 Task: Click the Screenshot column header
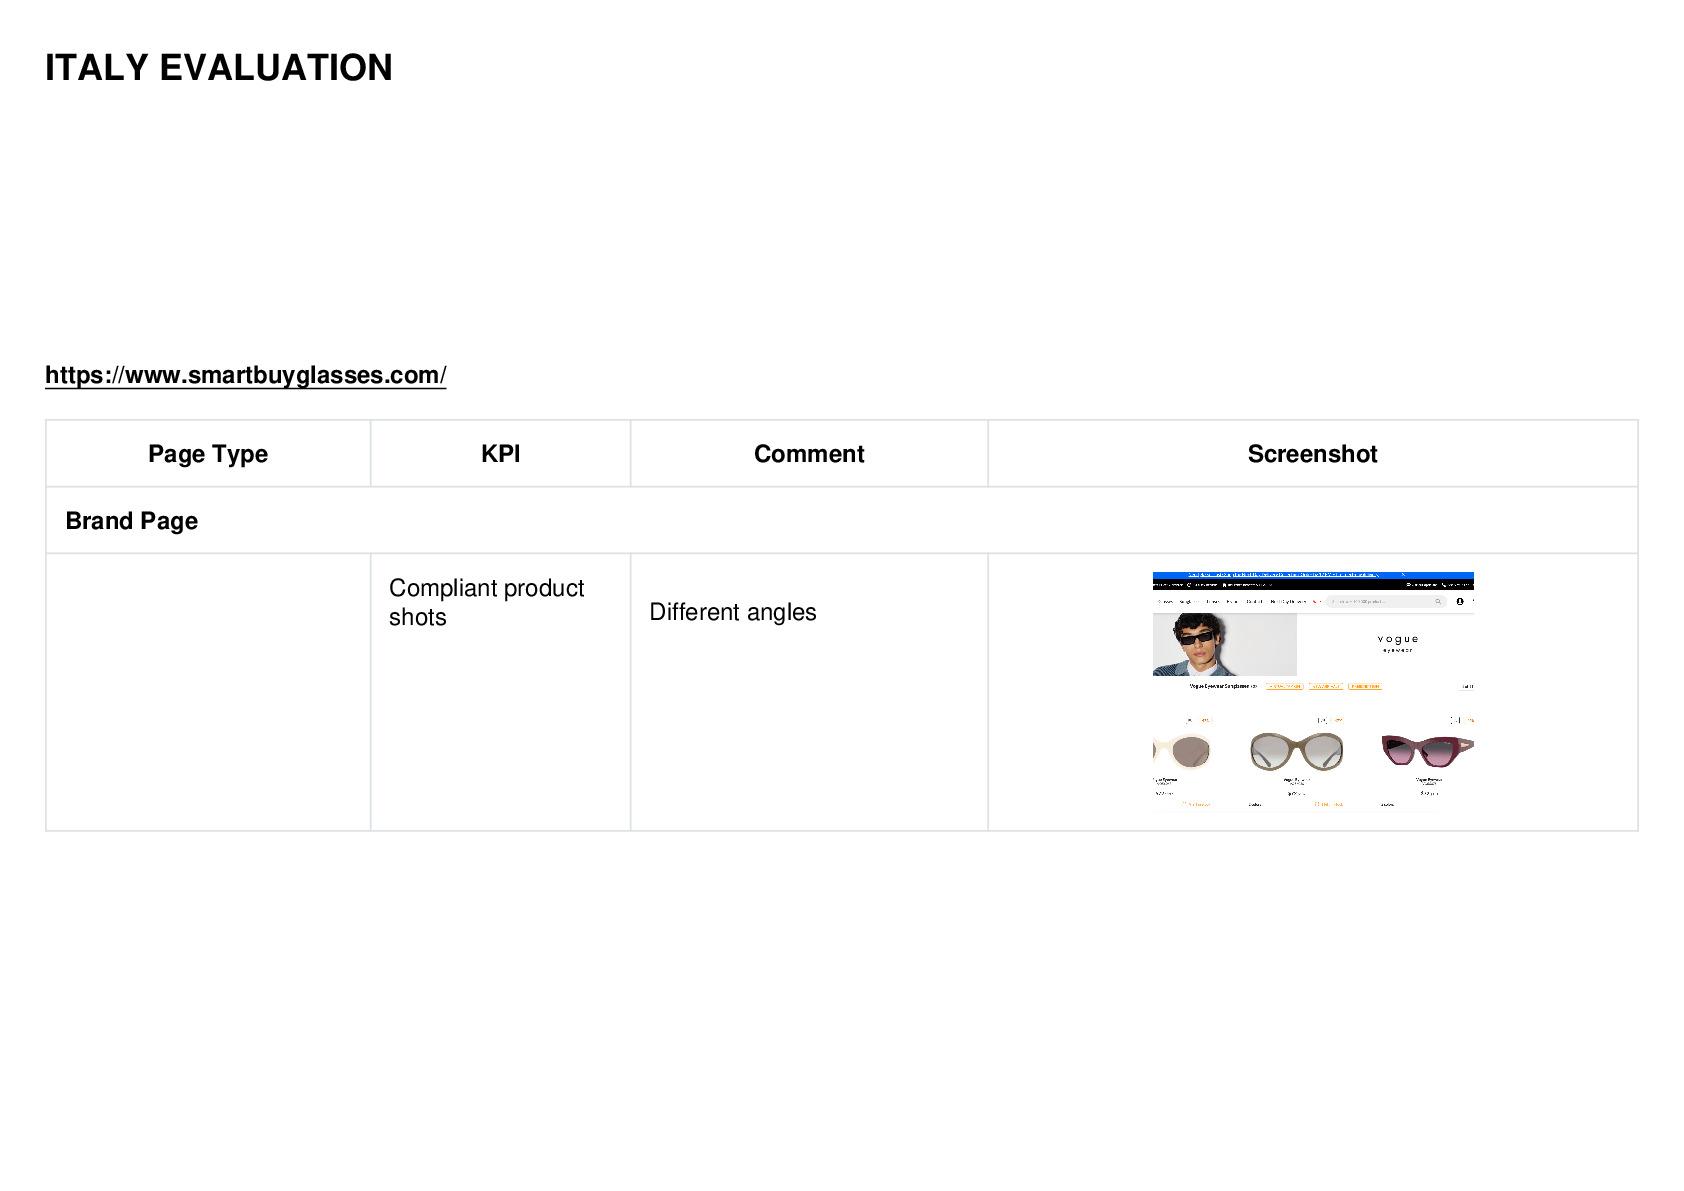tap(1312, 454)
